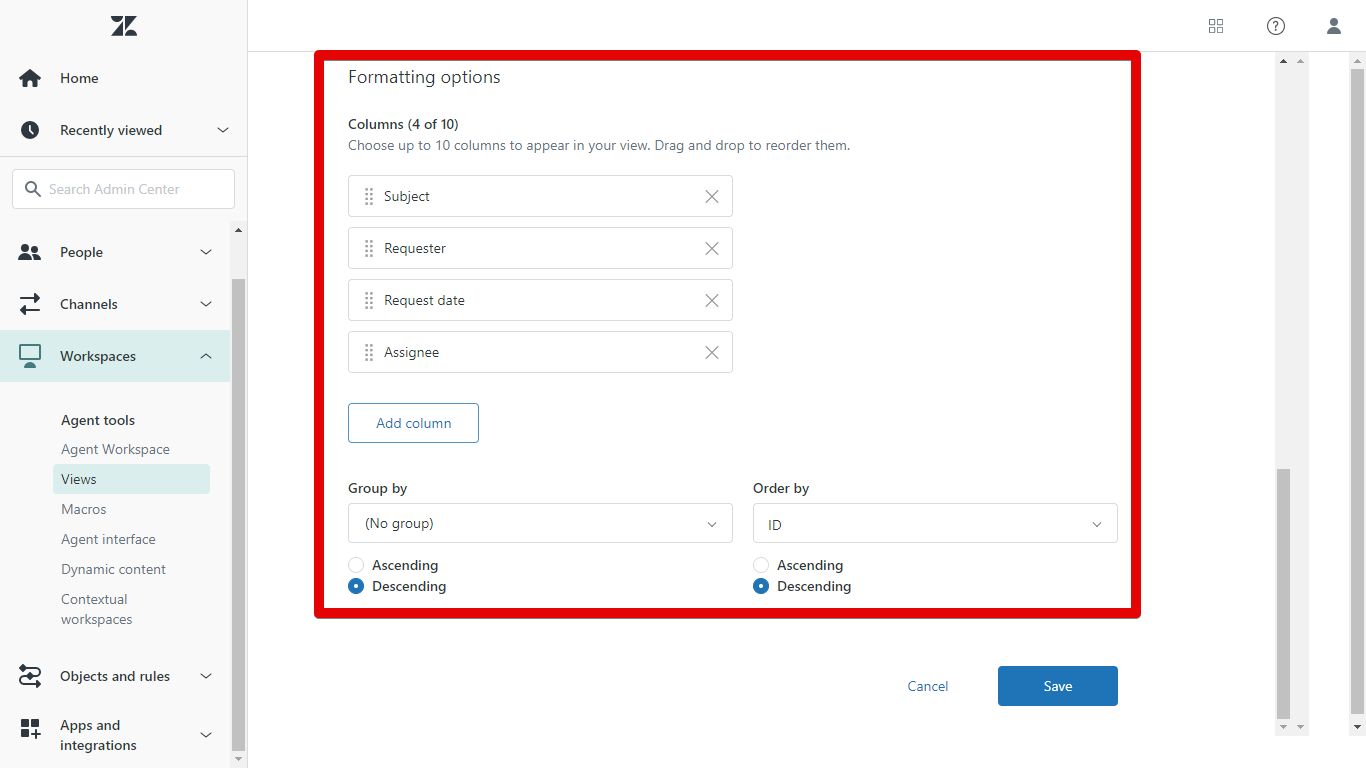This screenshot has height=768, width=1366.
Task: Expand the Channels menu chevron
Action: [206, 304]
